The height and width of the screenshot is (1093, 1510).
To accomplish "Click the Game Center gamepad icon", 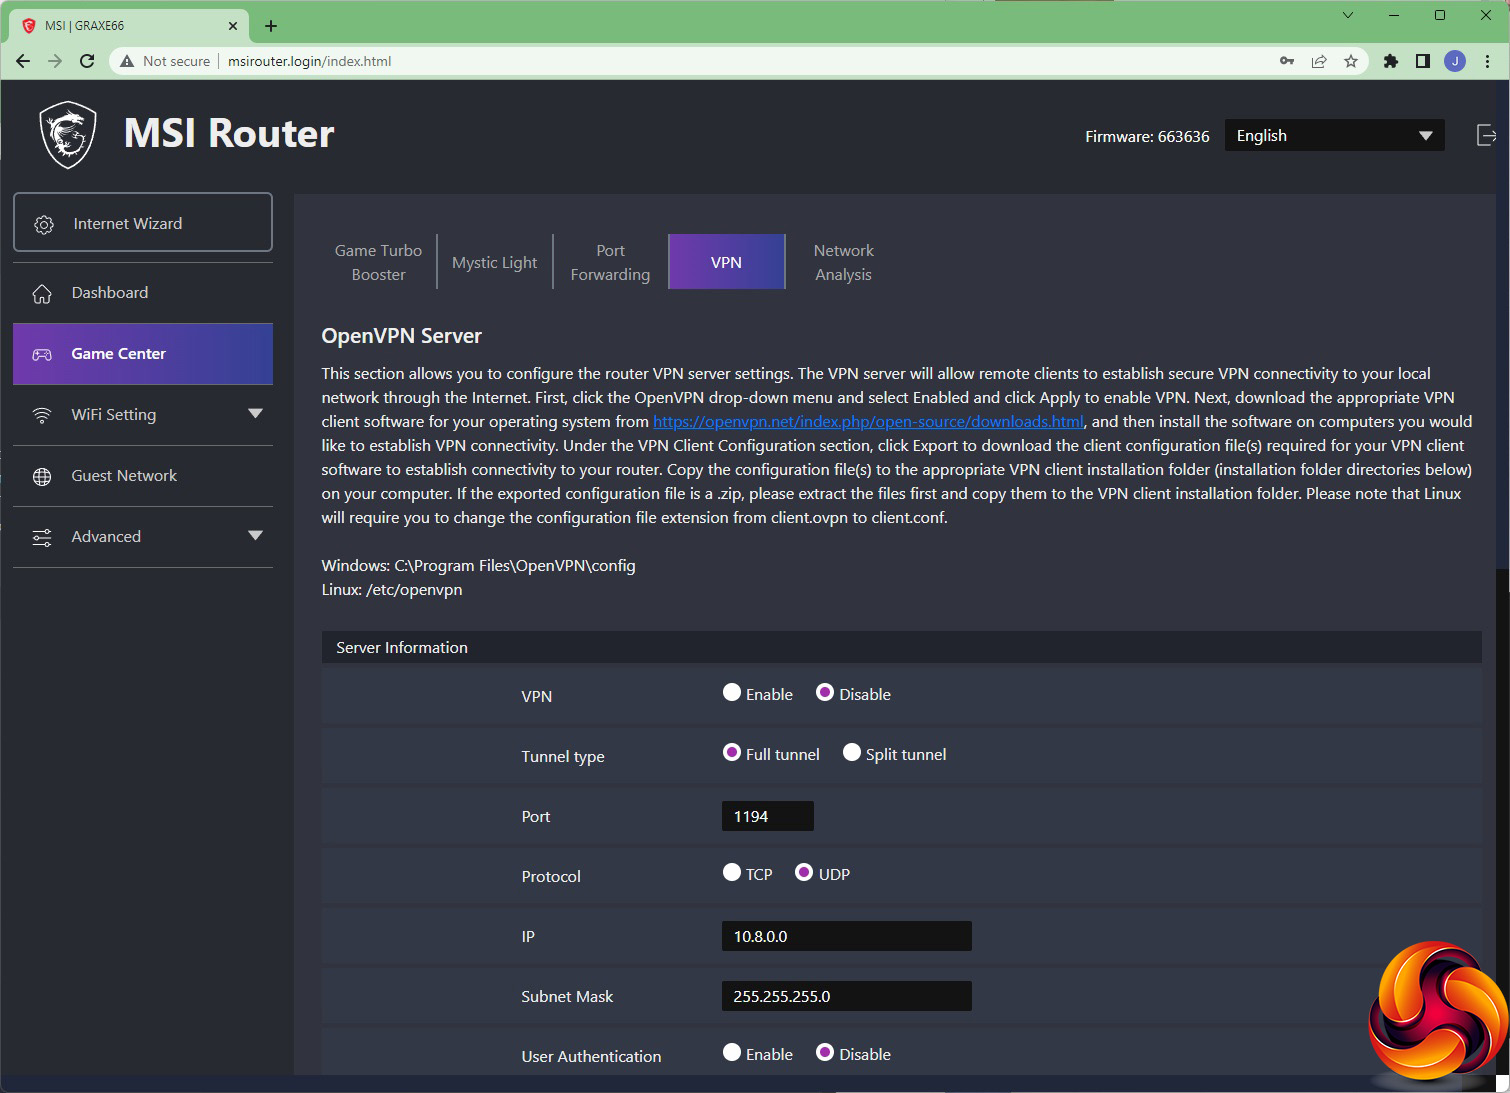I will coord(42,354).
